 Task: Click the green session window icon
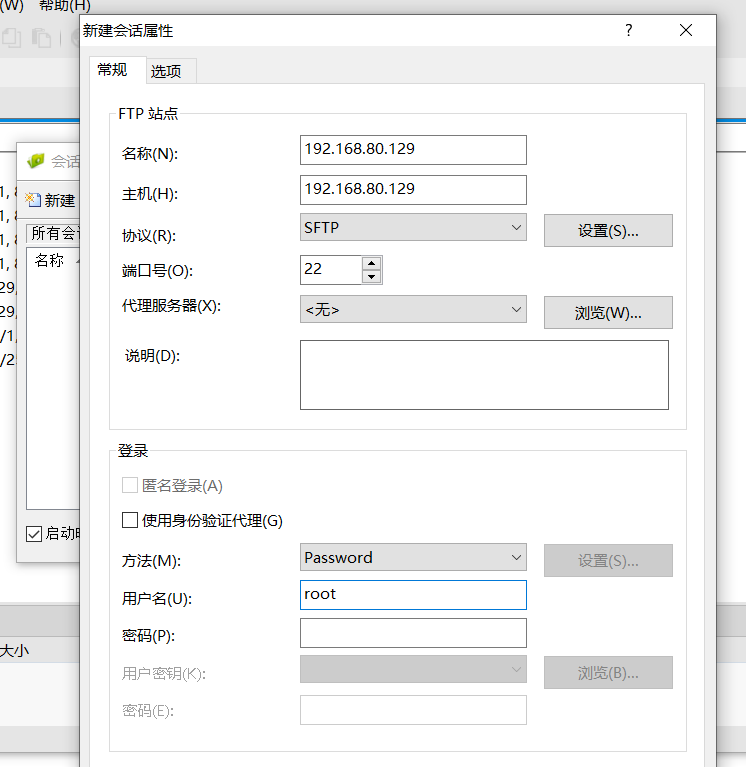36,160
